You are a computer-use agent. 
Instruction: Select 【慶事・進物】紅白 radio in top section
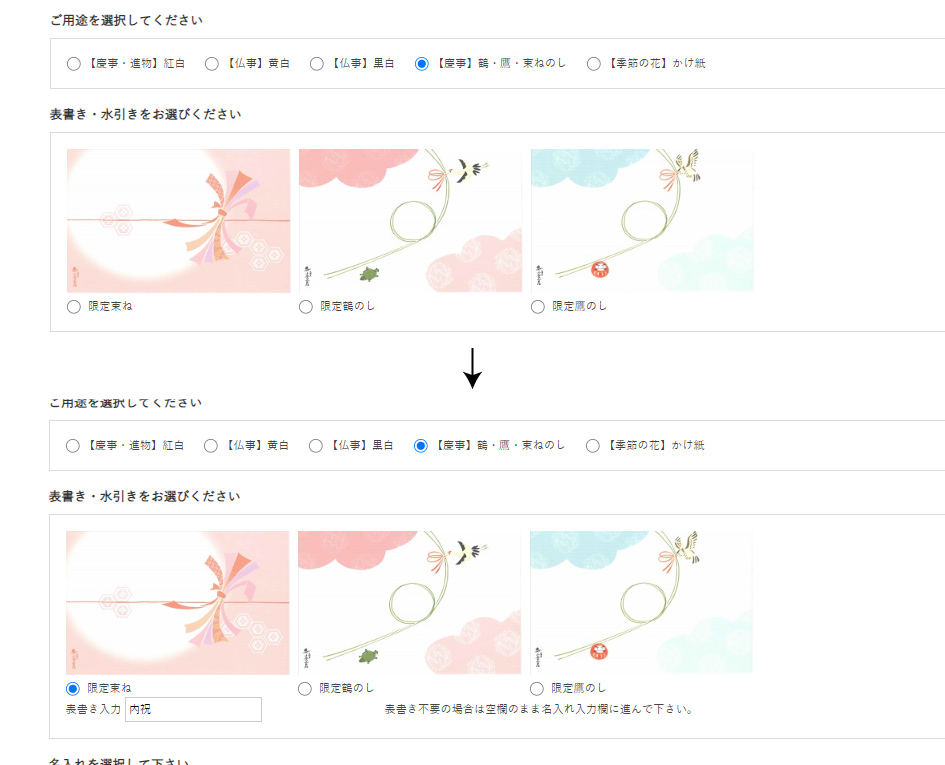74,64
